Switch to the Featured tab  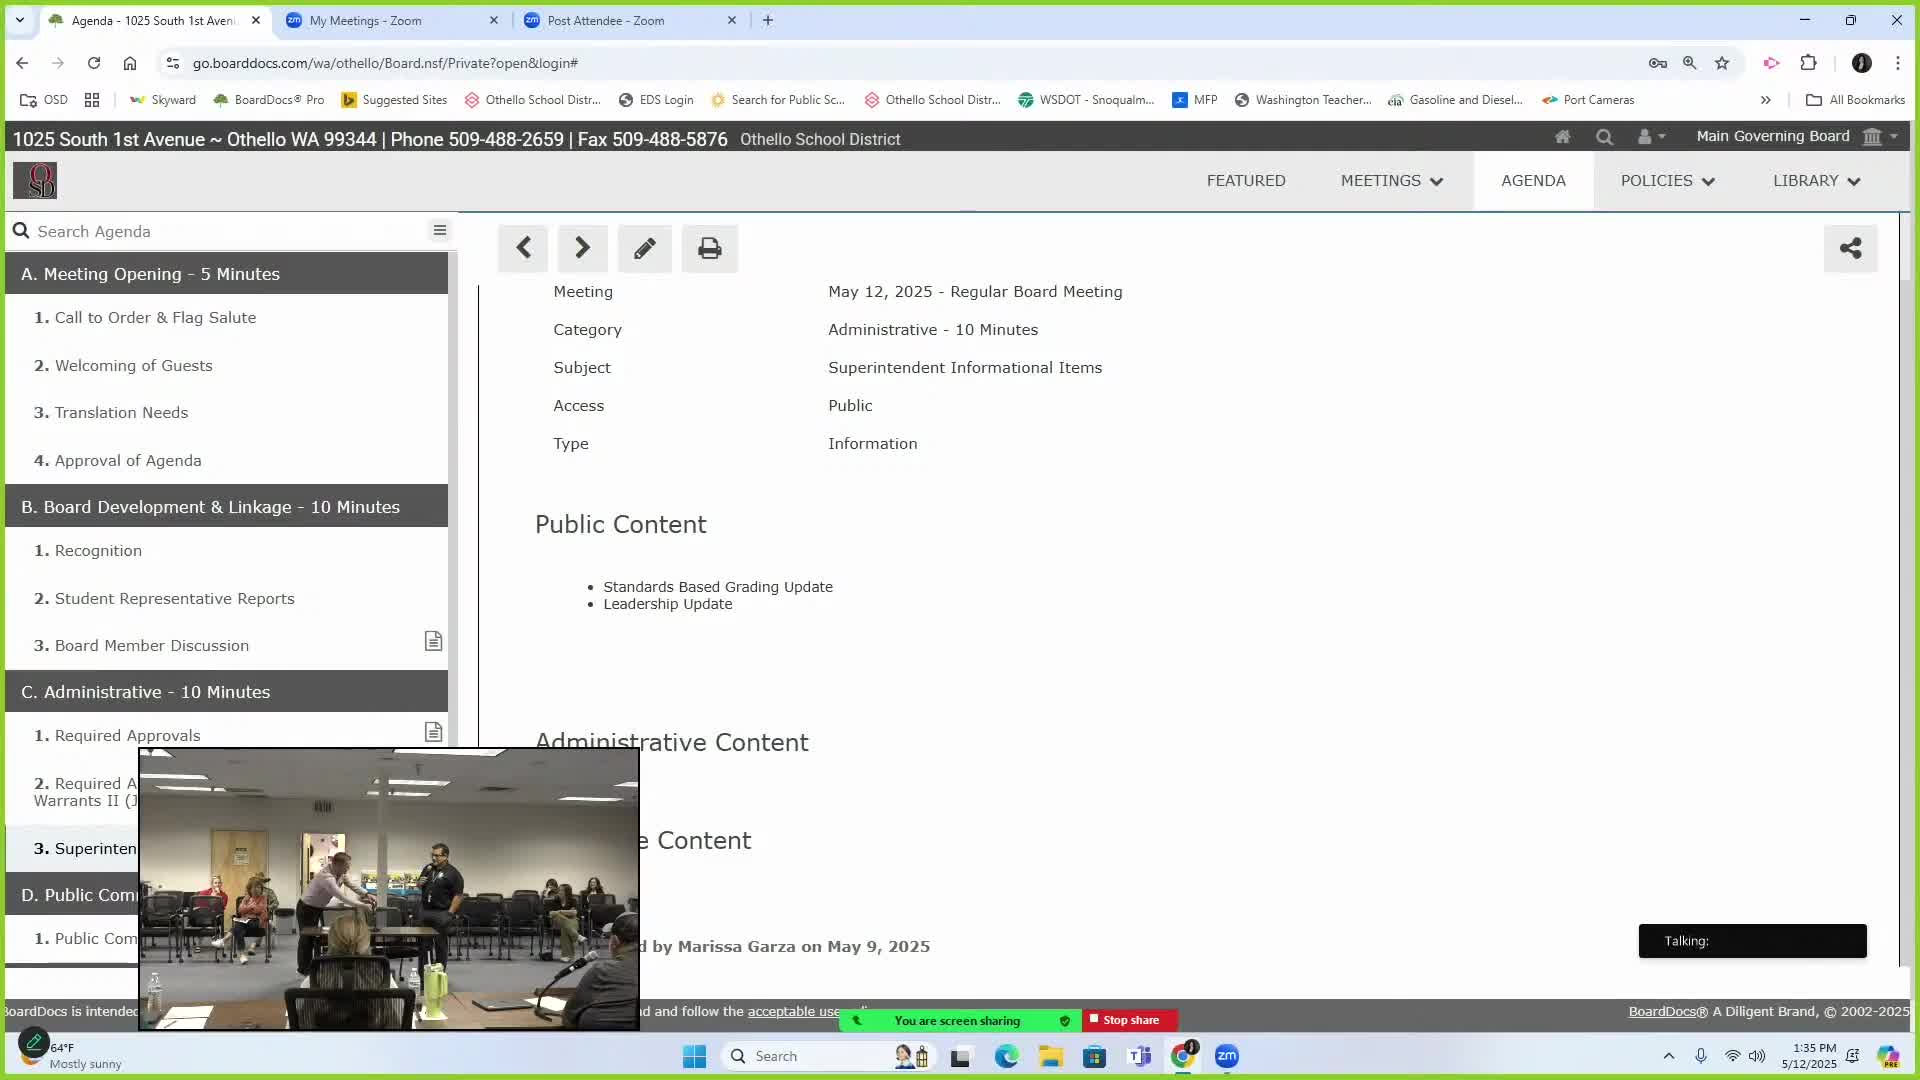[1245, 181]
